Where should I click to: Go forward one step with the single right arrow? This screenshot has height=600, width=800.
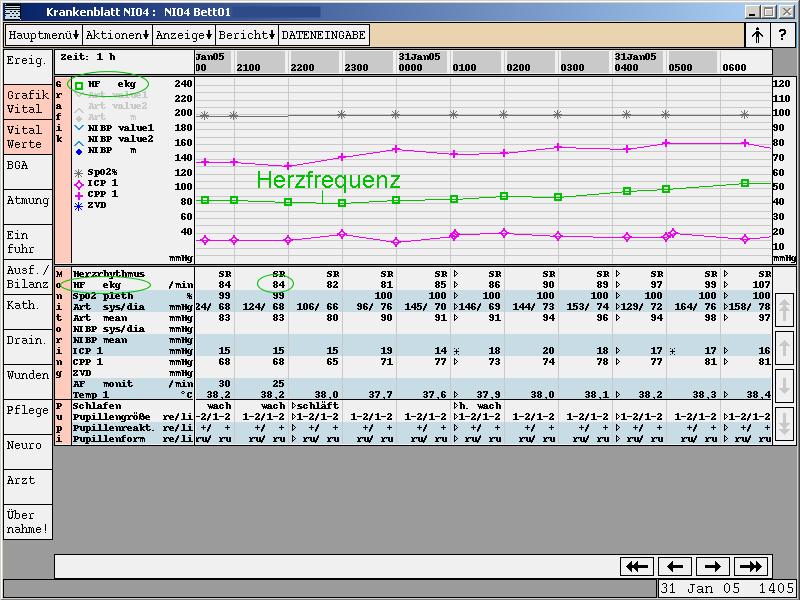[713, 566]
